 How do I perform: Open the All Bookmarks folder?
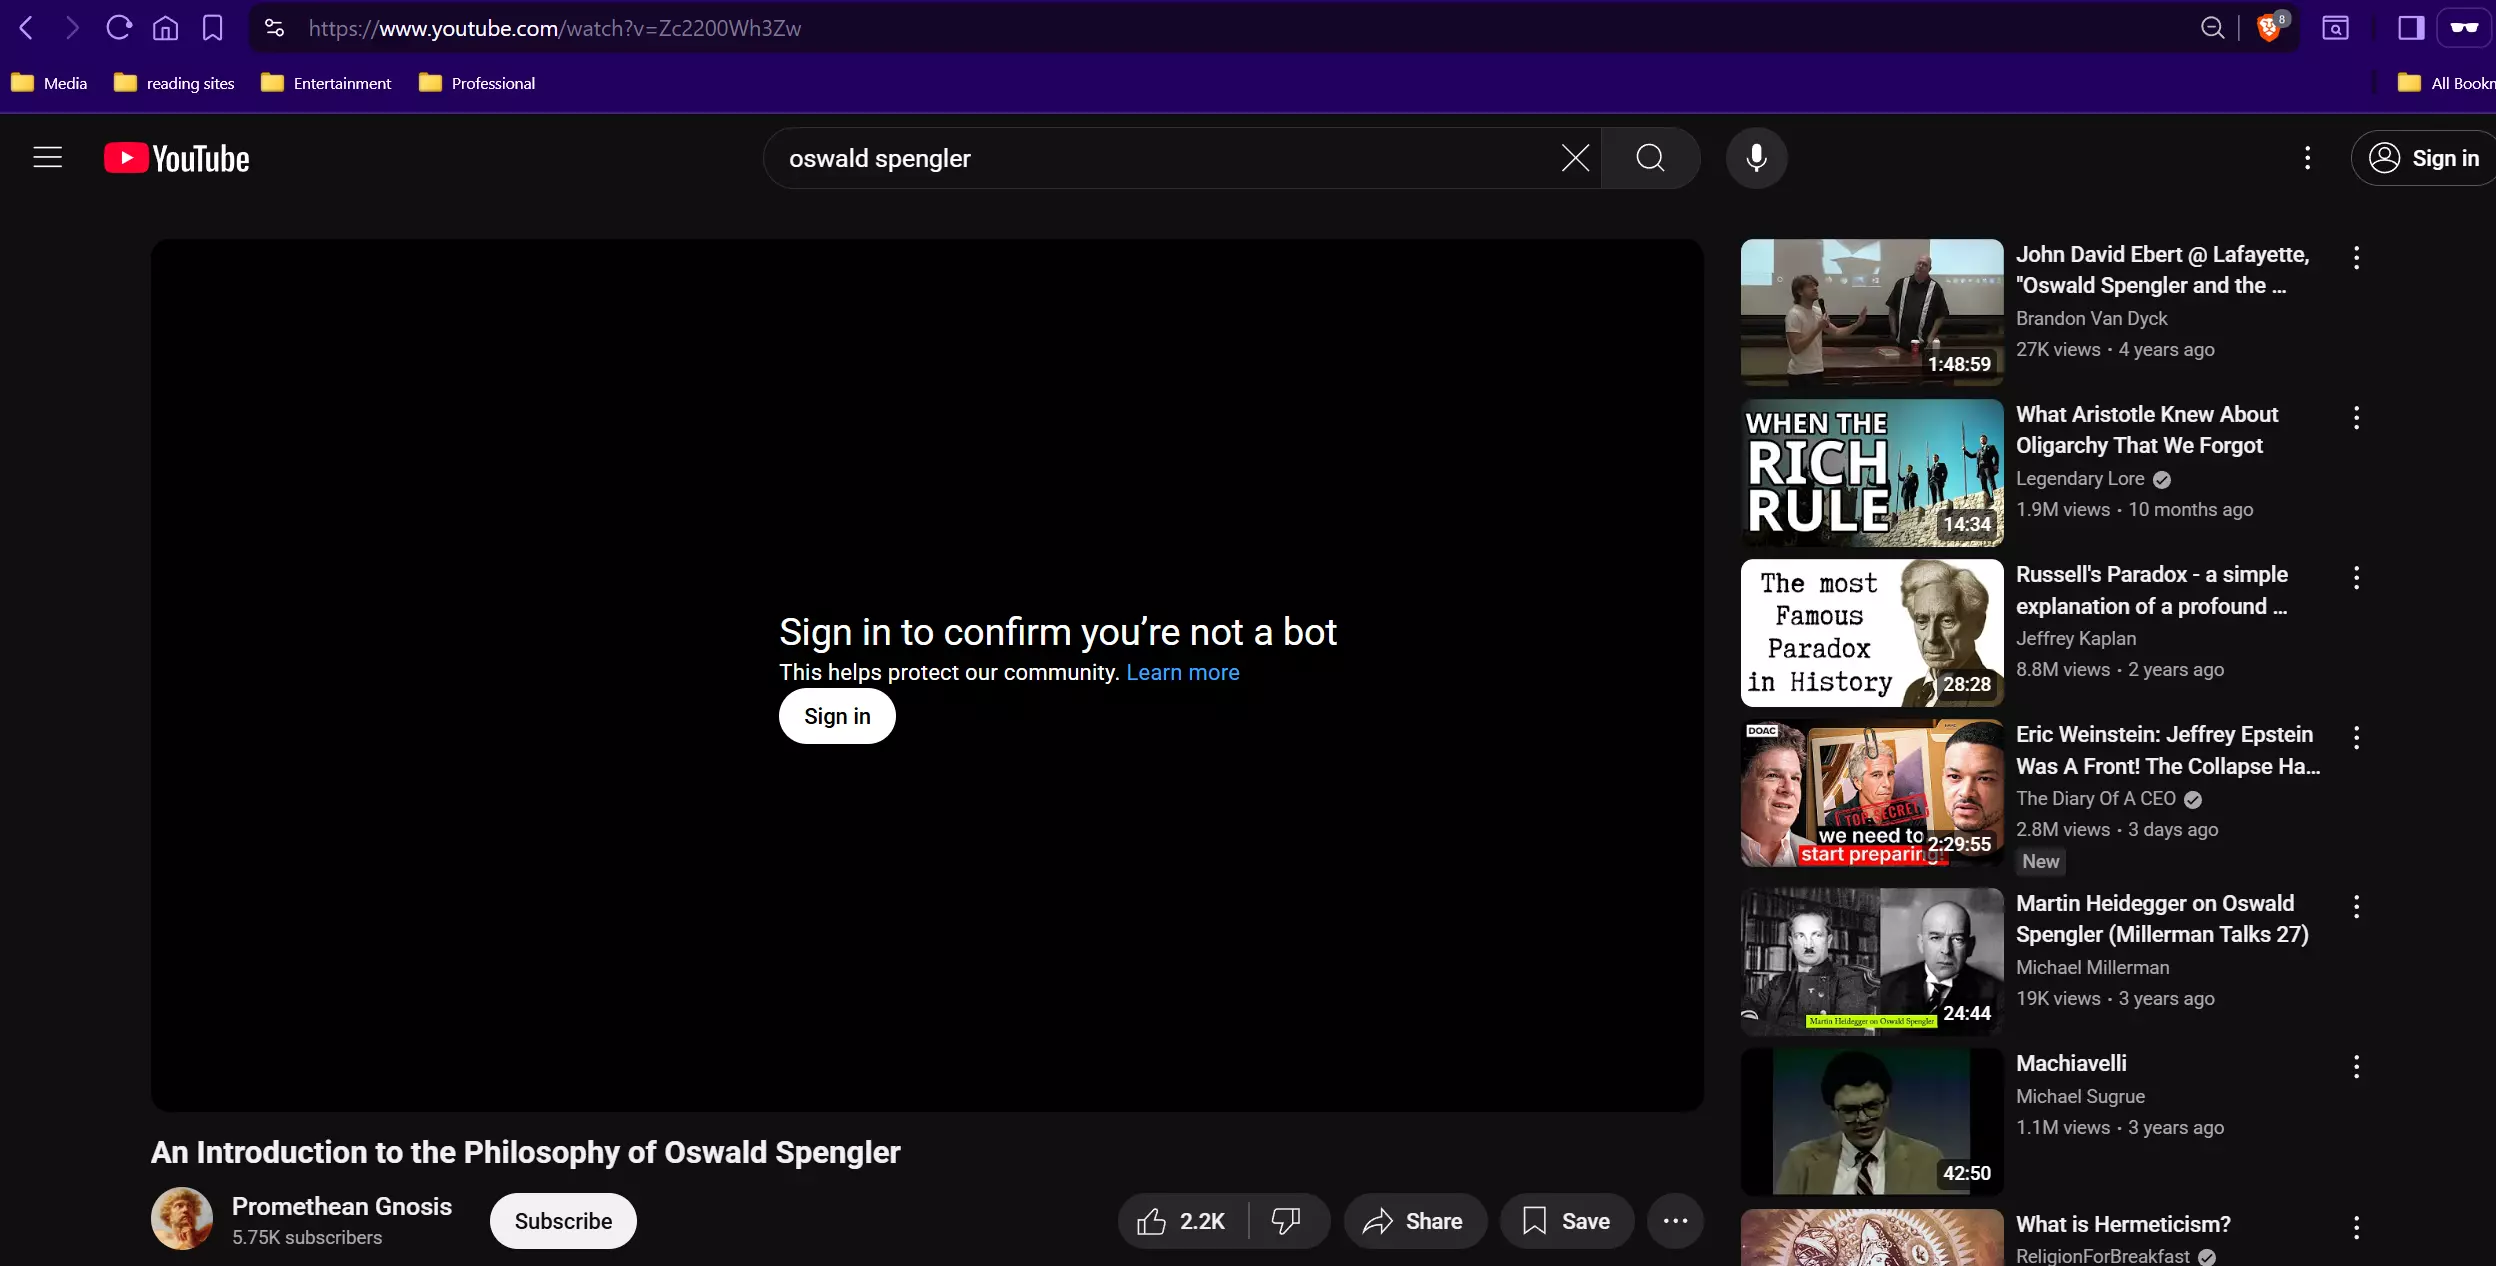pos(2445,83)
